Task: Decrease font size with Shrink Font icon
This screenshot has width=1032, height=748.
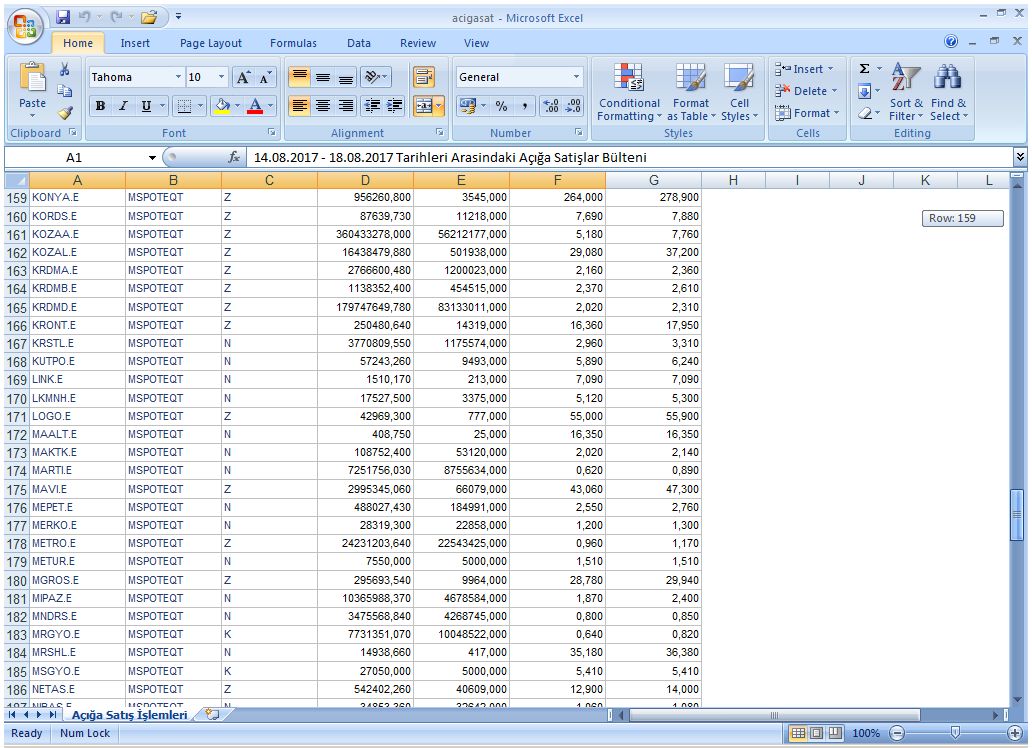Action: tap(265, 78)
